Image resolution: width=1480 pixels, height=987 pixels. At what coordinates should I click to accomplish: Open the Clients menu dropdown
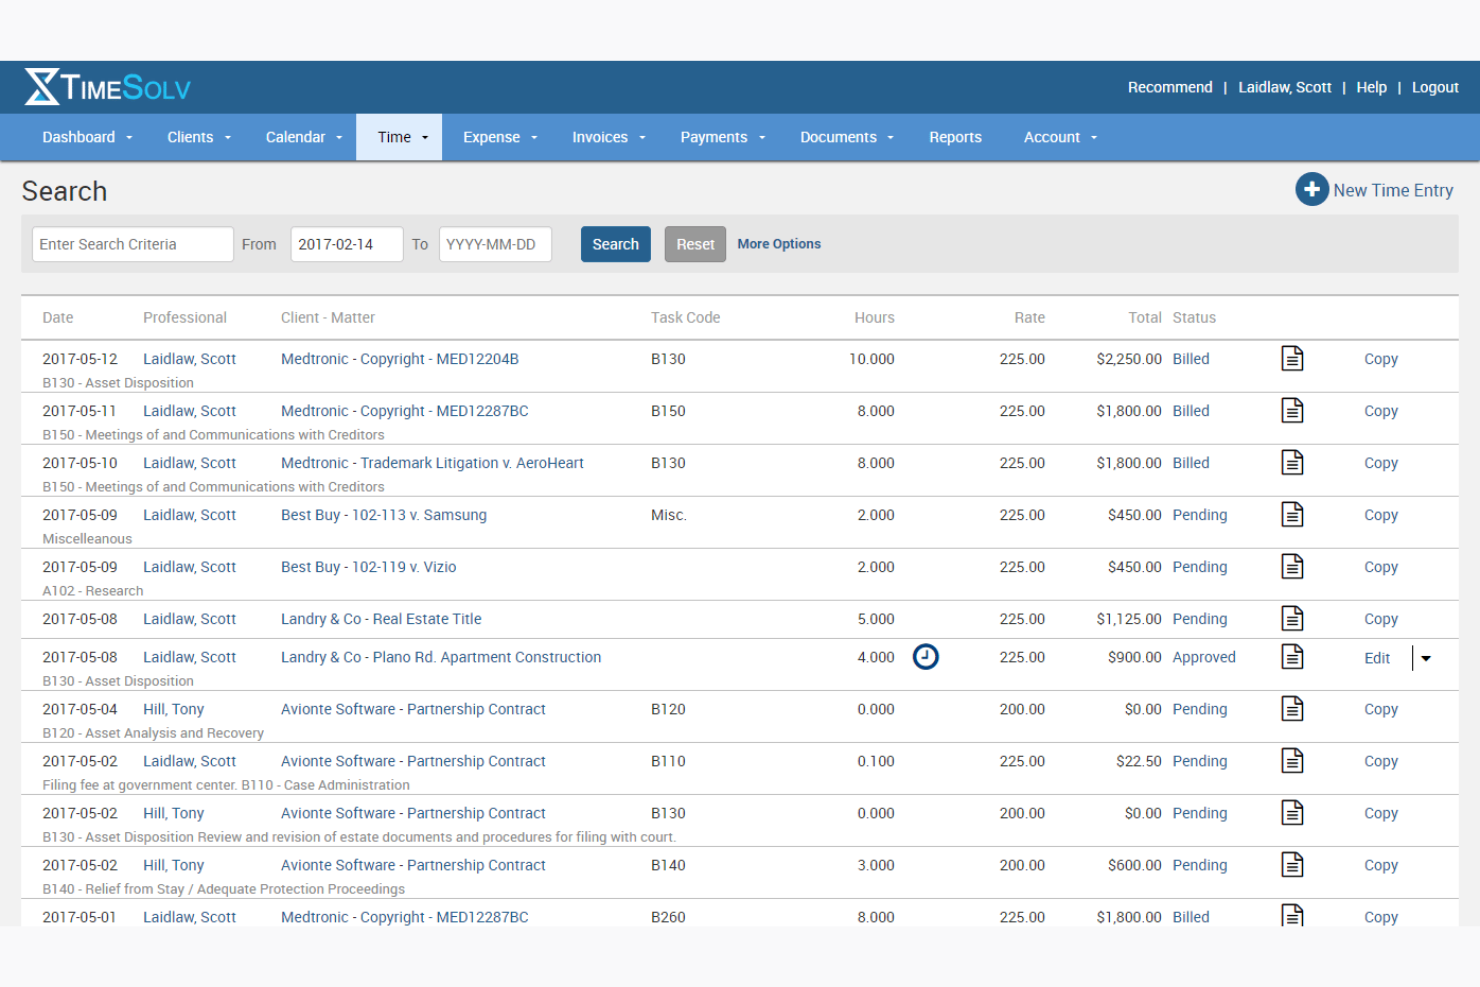(199, 137)
